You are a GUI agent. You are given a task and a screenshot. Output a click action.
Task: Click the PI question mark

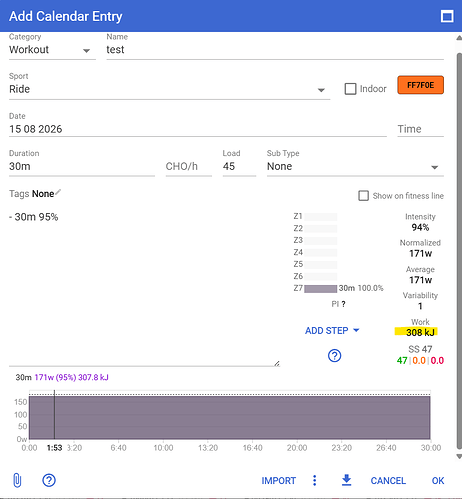pos(343,304)
